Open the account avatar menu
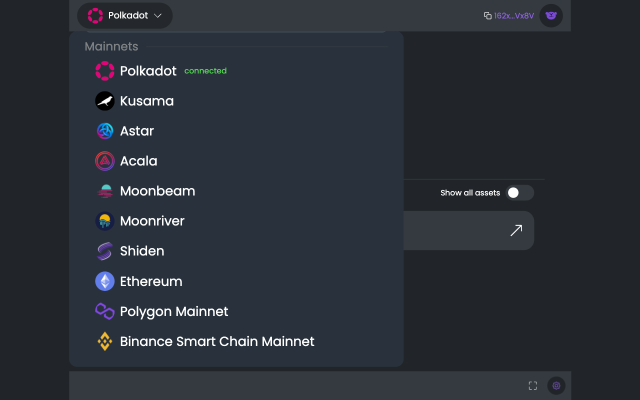Image resolution: width=640 pixels, height=400 pixels. click(551, 16)
